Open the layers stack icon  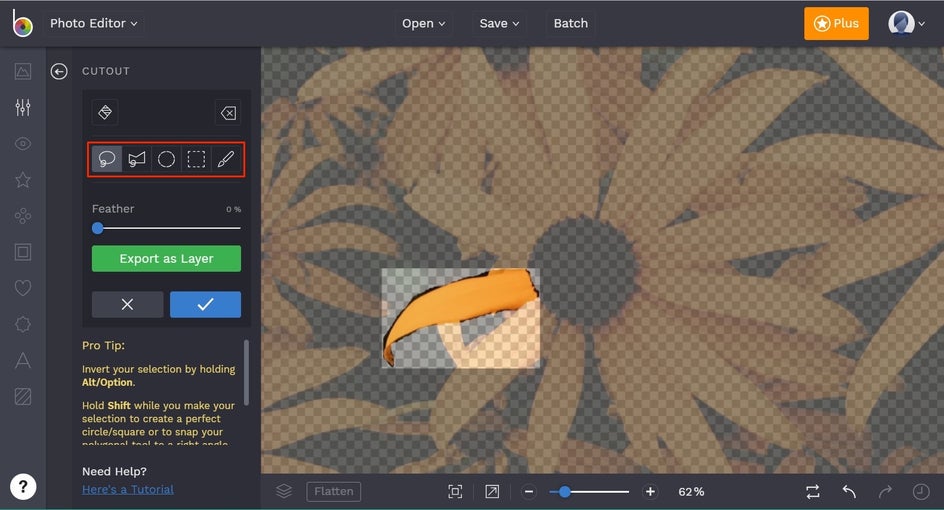[x=284, y=491]
